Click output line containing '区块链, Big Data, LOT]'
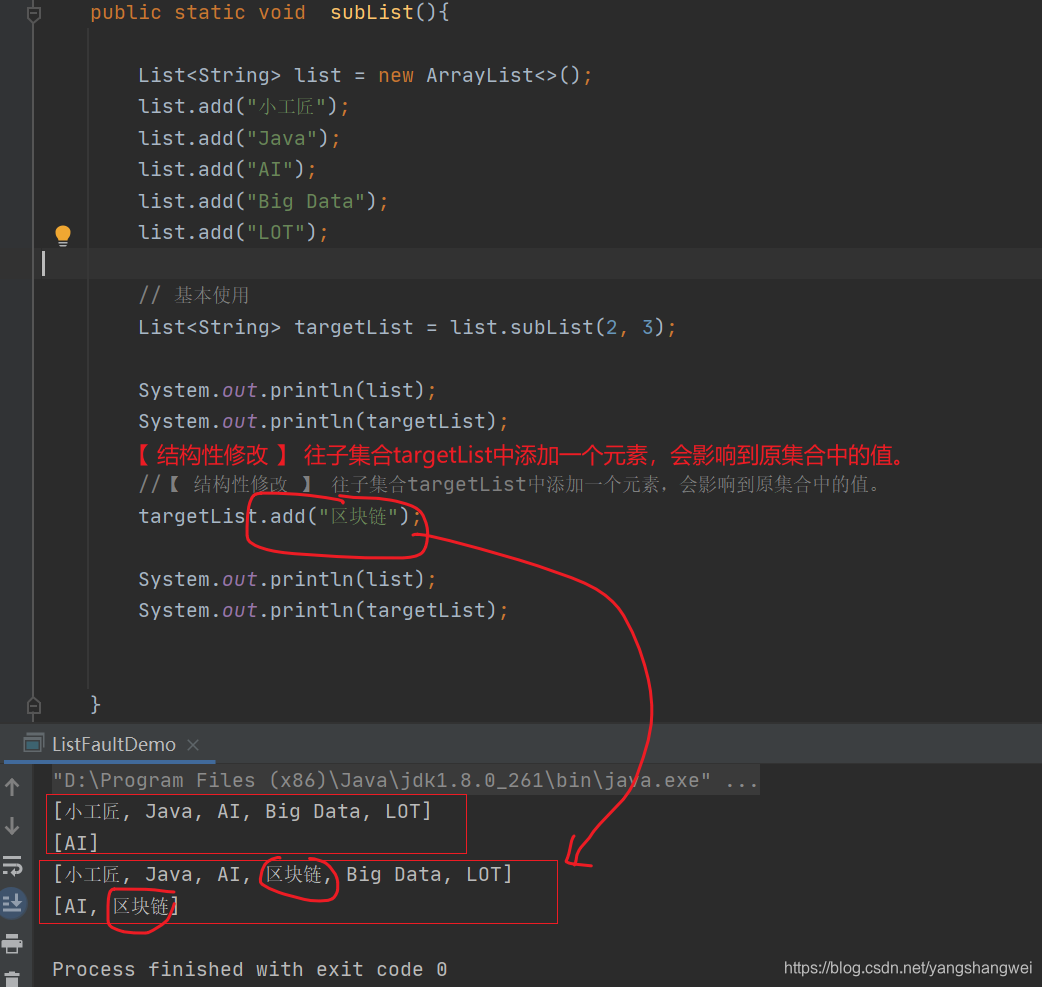The width and height of the screenshot is (1042, 987). 282,874
